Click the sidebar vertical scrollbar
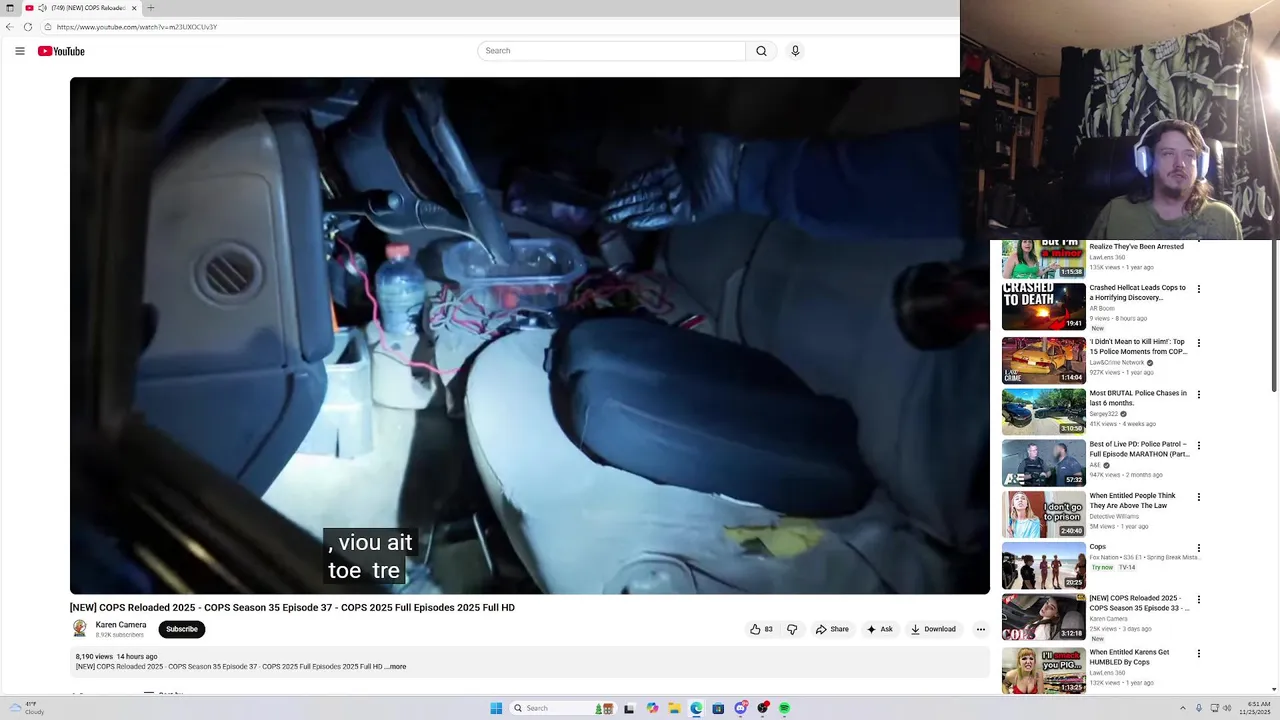Screen dimensions: 1280x720 coord(1274,315)
